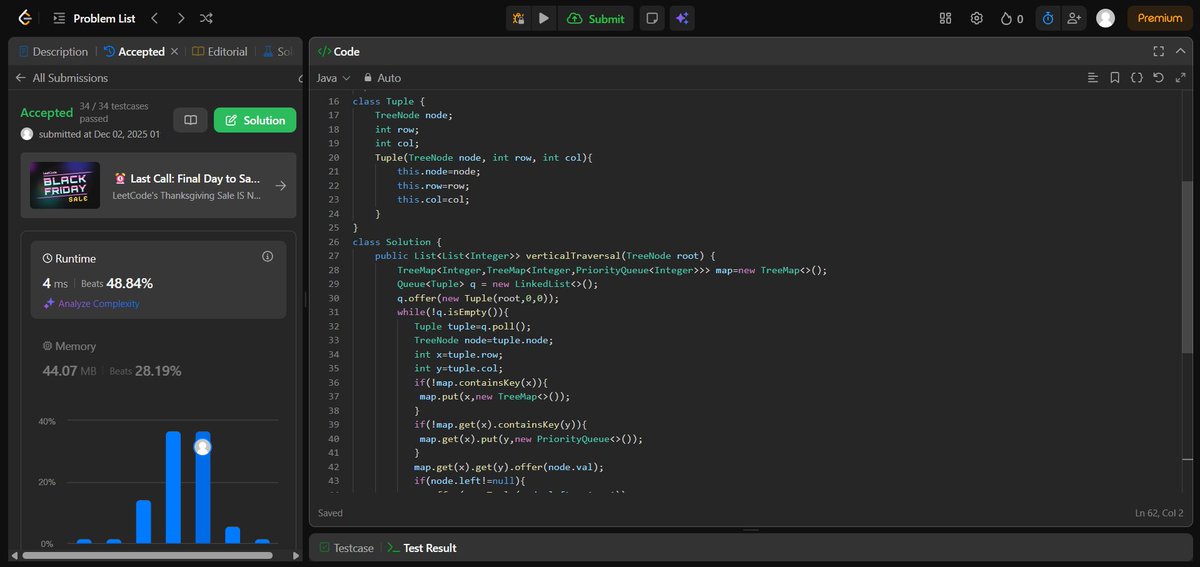Screen dimensions: 1200x567
Task: Click the format code lines icon
Action: (1092, 77)
